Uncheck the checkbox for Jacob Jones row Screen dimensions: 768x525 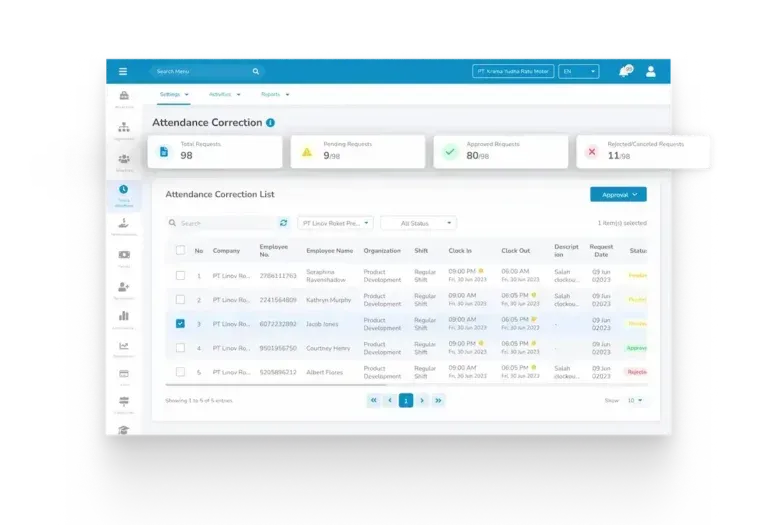(x=180, y=324)
